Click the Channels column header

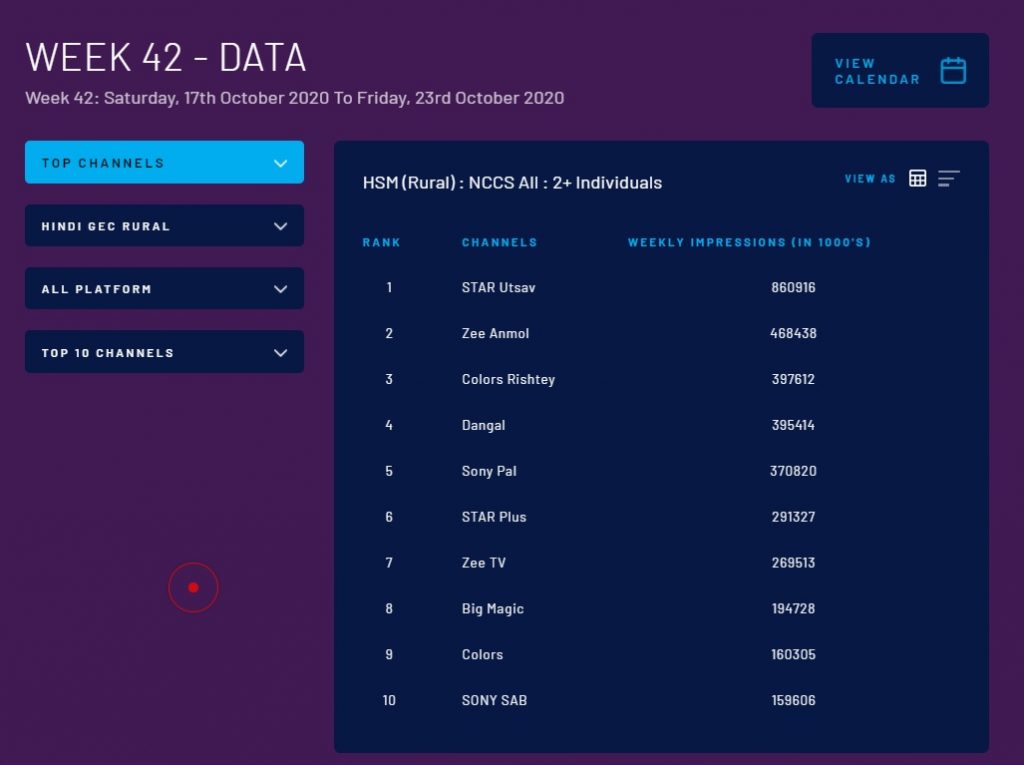point(499,242)
